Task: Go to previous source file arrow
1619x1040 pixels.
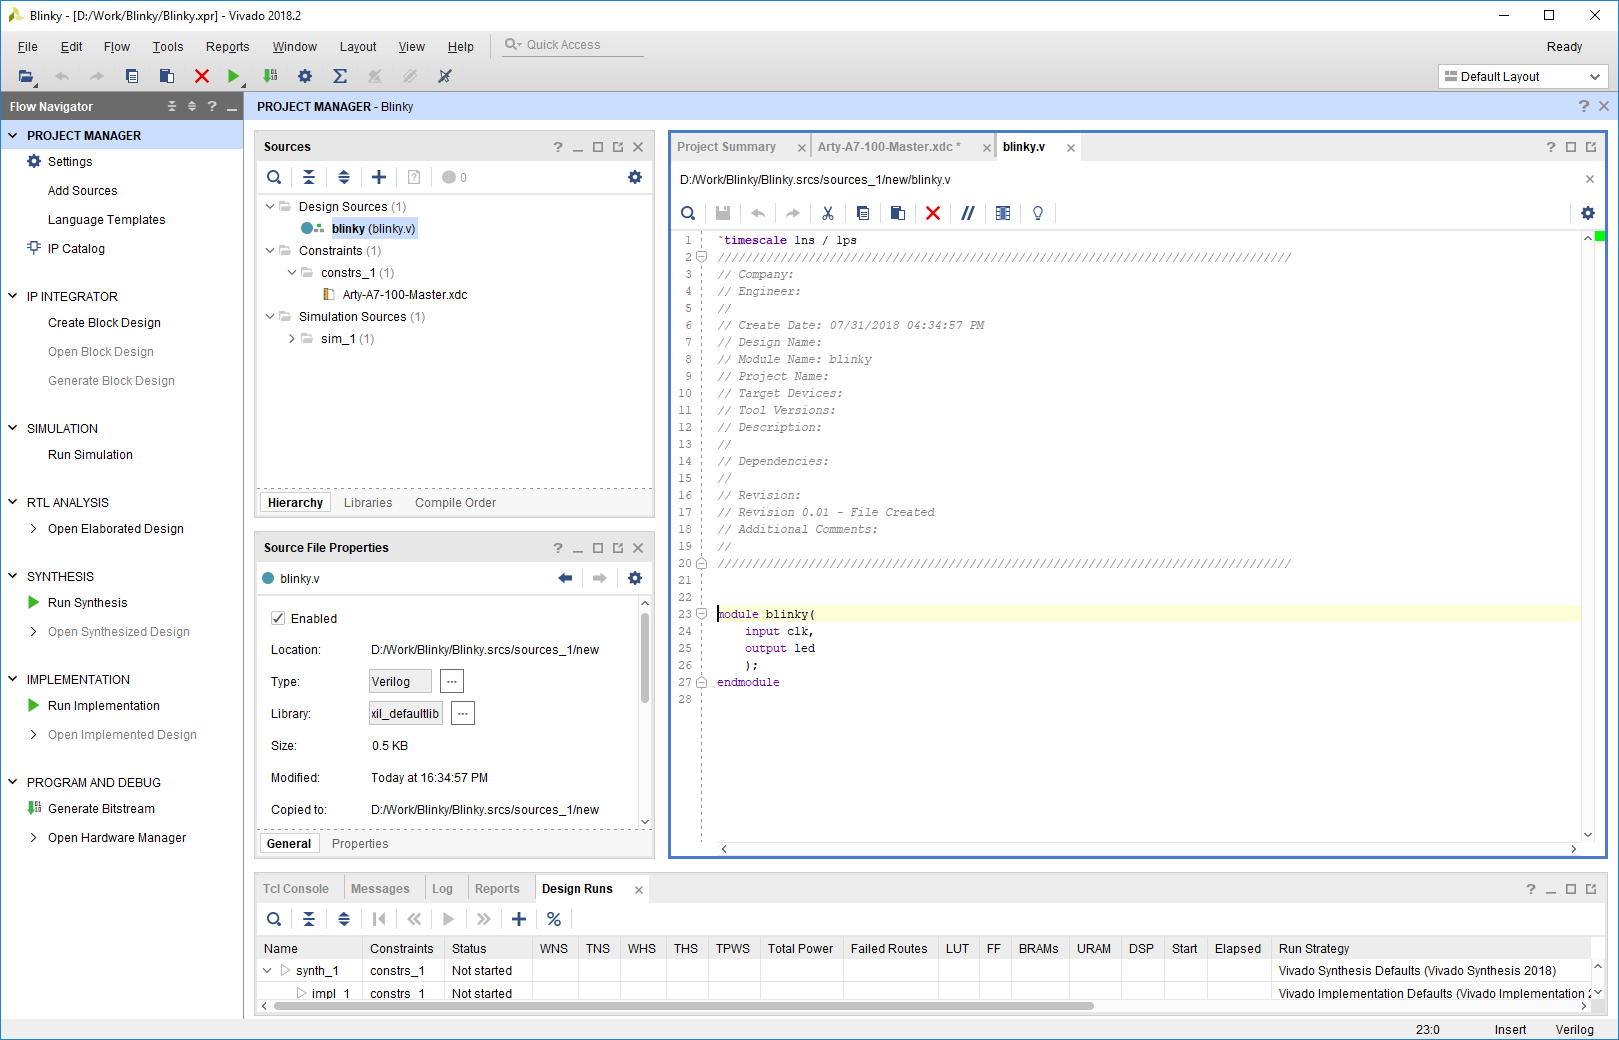Action: 566,578
